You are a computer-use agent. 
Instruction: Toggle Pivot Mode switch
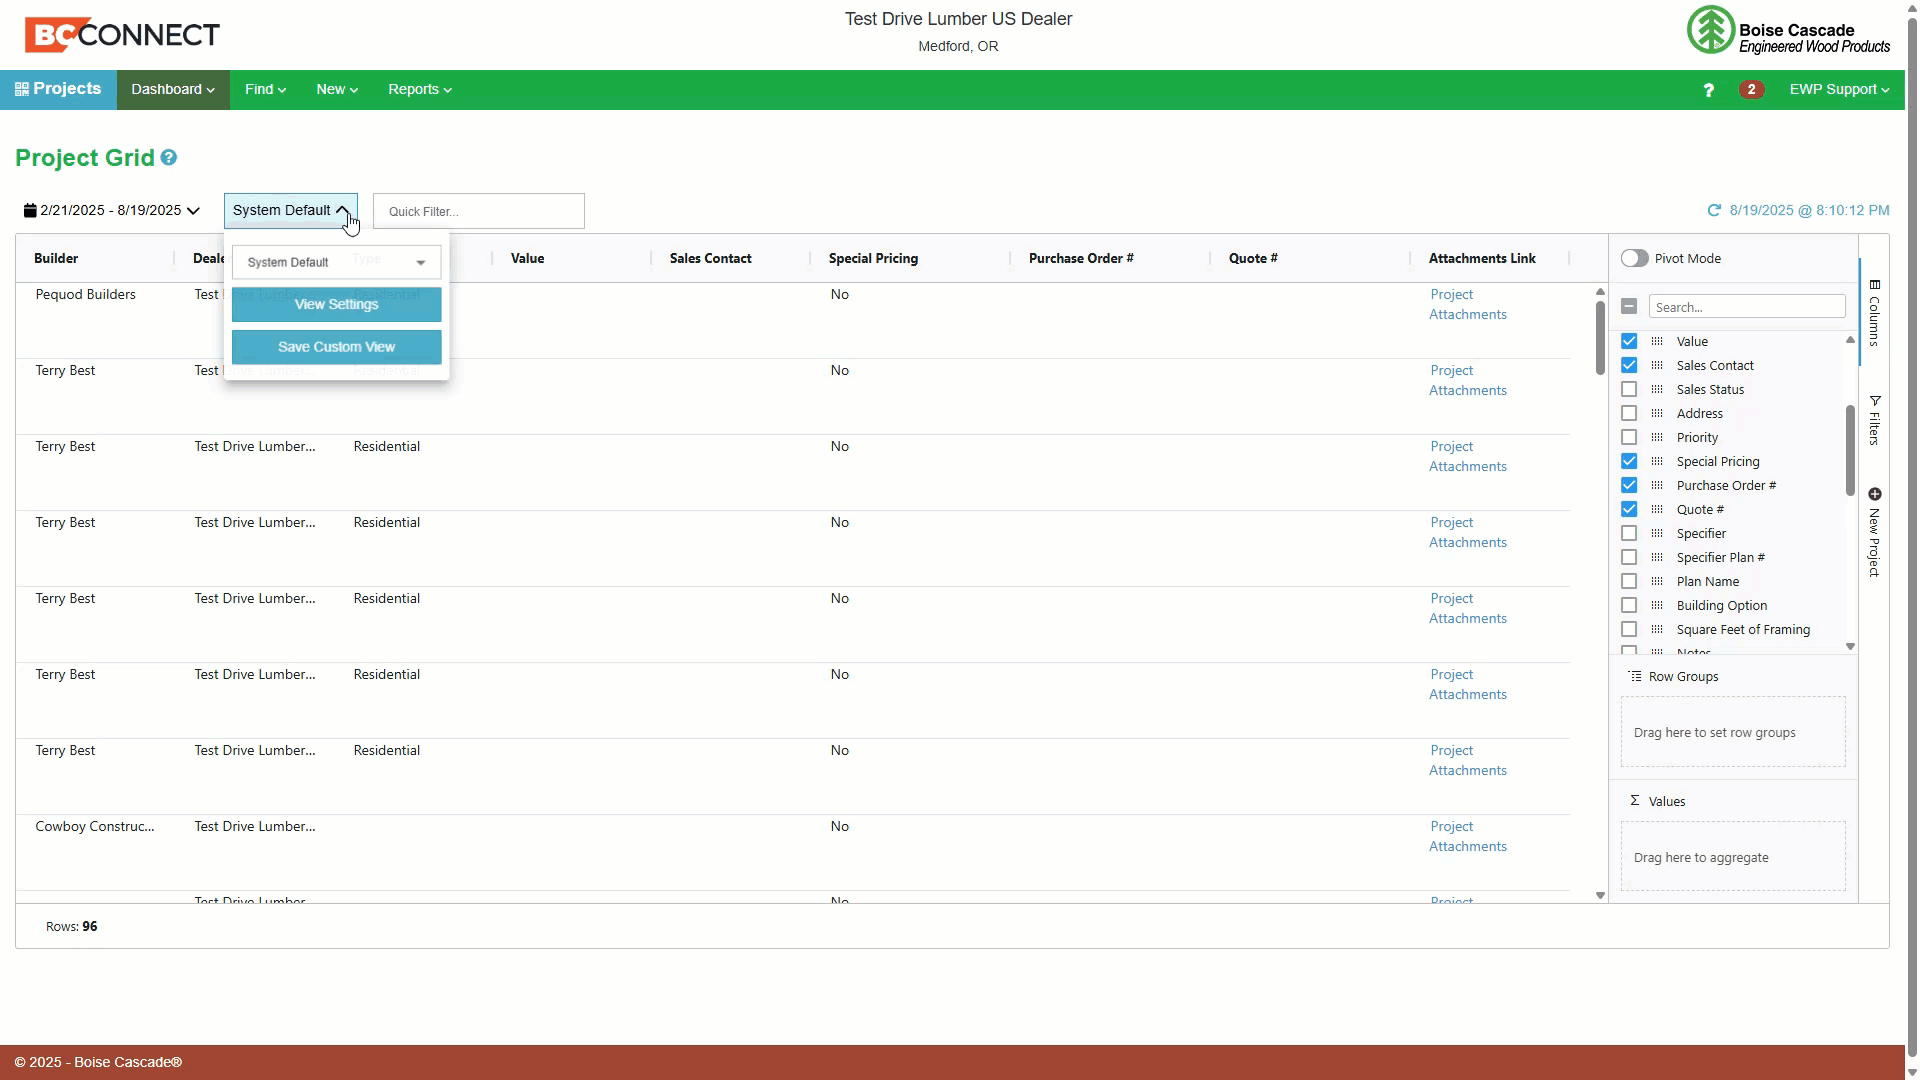(x=1634, y=258)
